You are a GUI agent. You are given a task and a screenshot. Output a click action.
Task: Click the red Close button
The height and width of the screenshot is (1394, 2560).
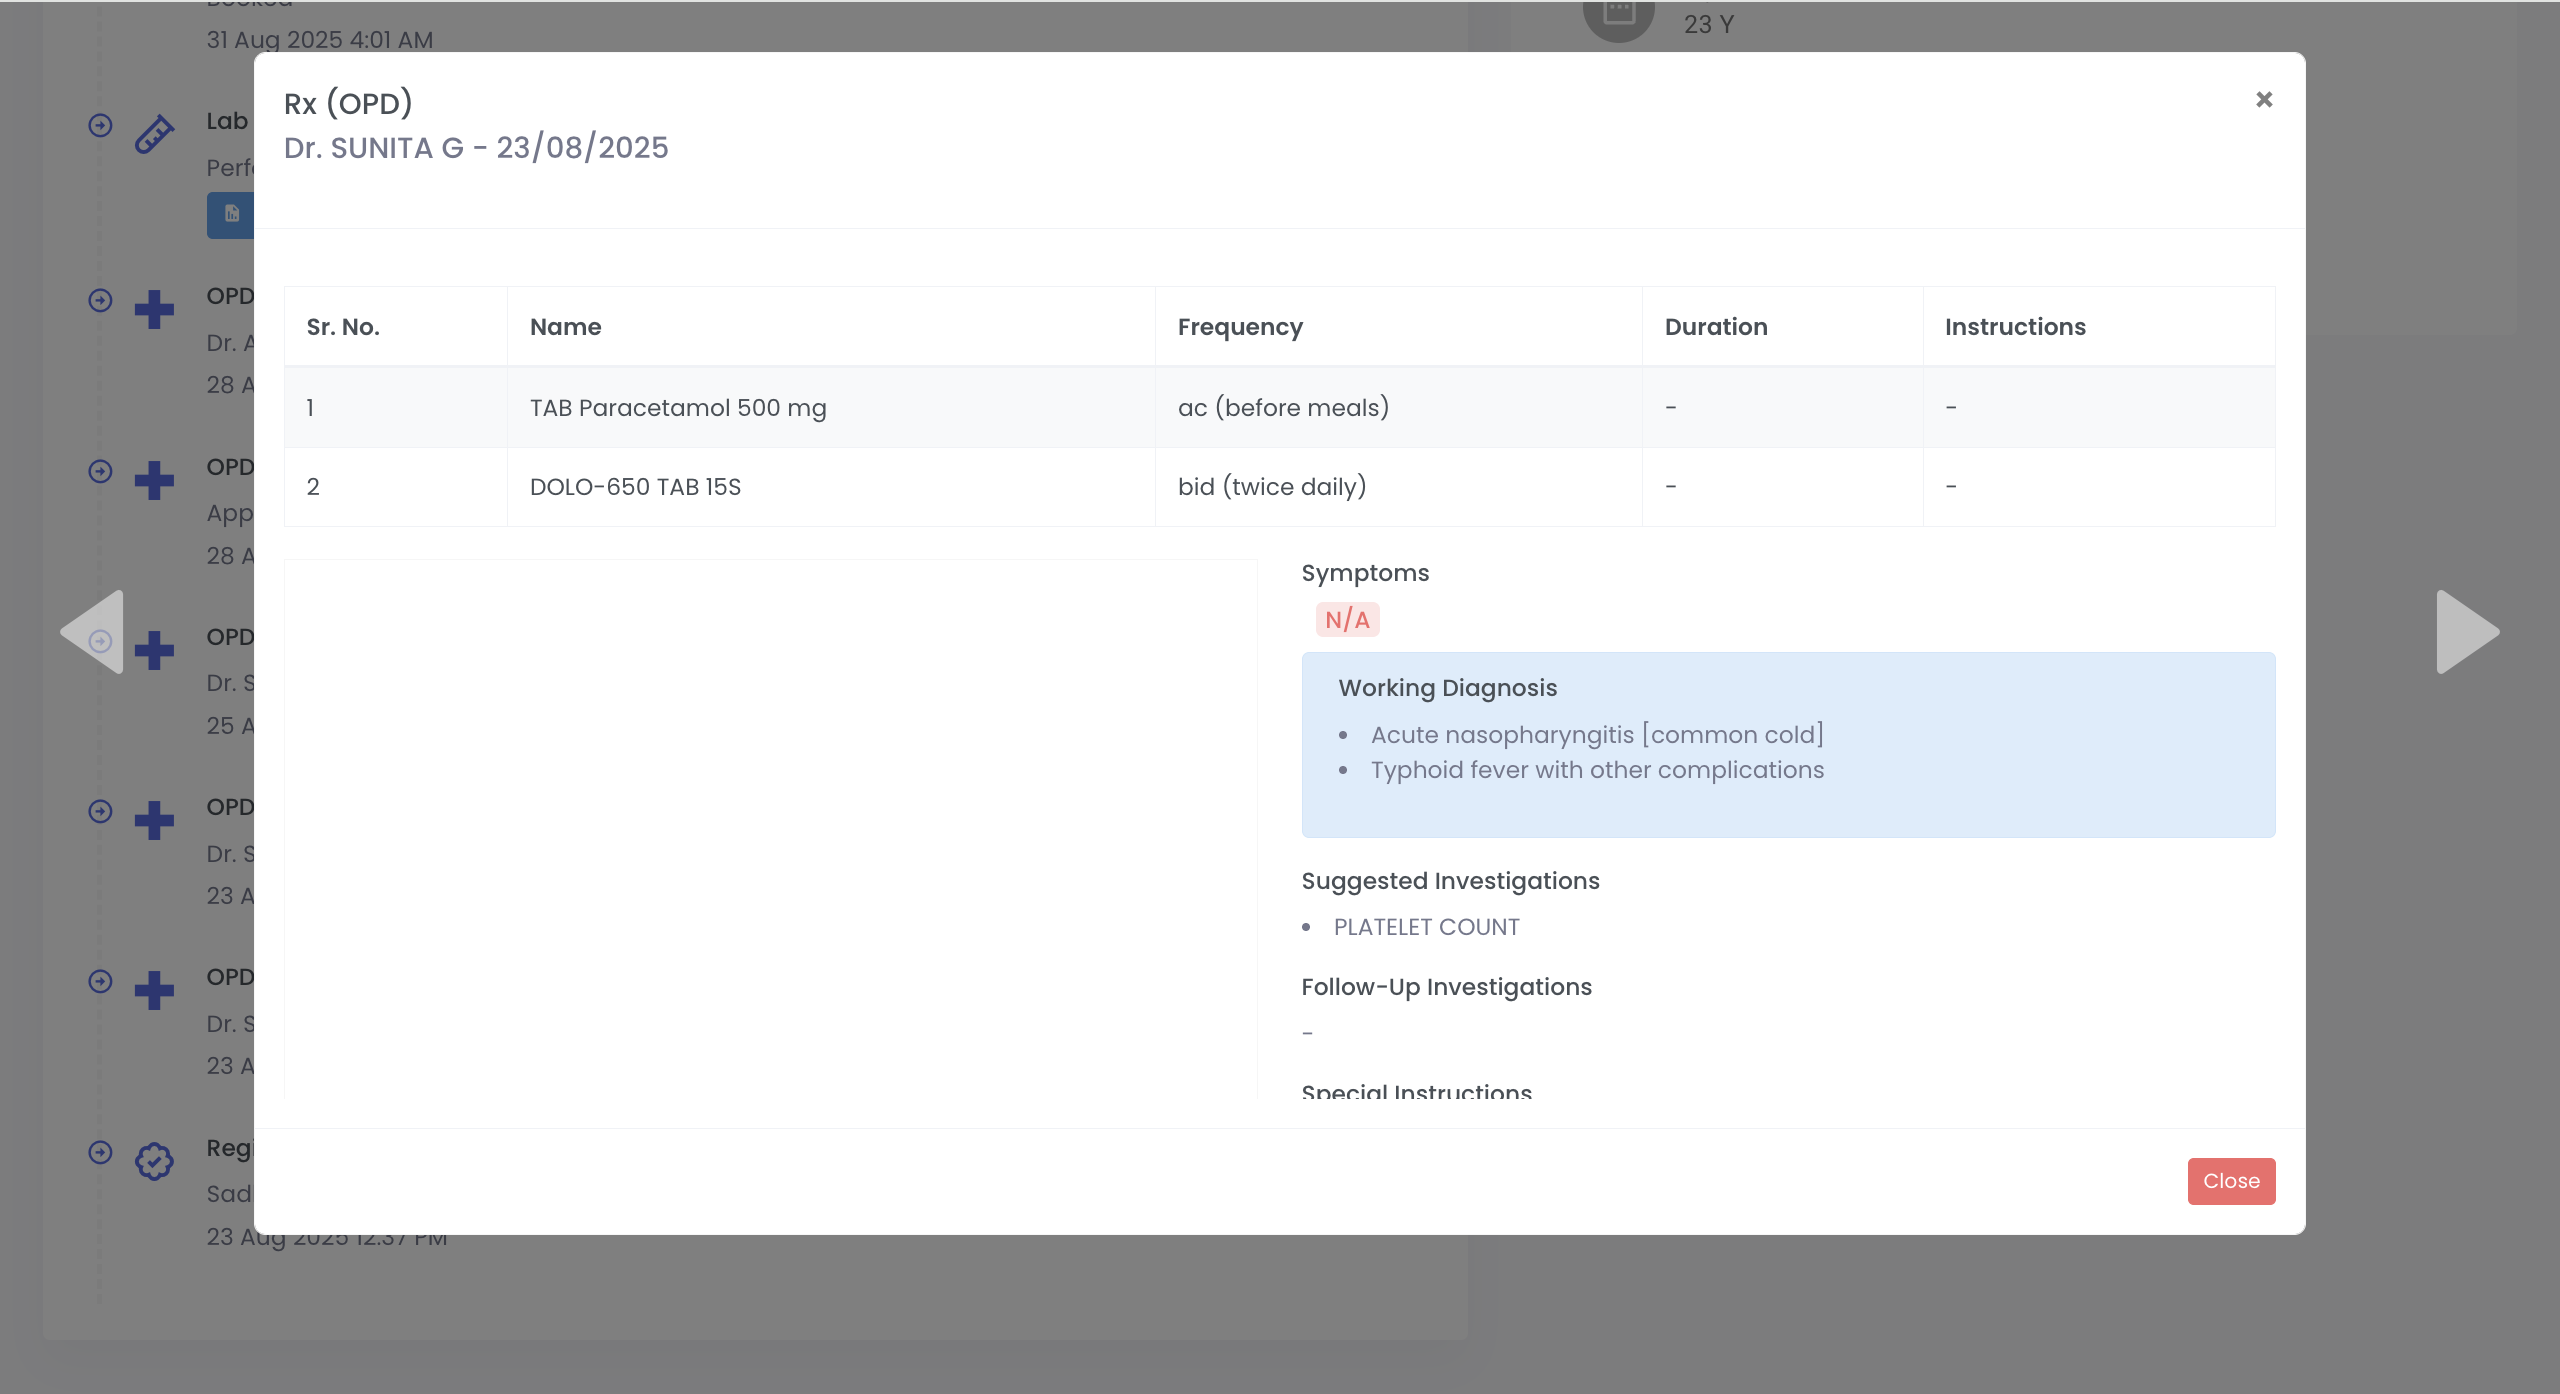point(2231,1181)
